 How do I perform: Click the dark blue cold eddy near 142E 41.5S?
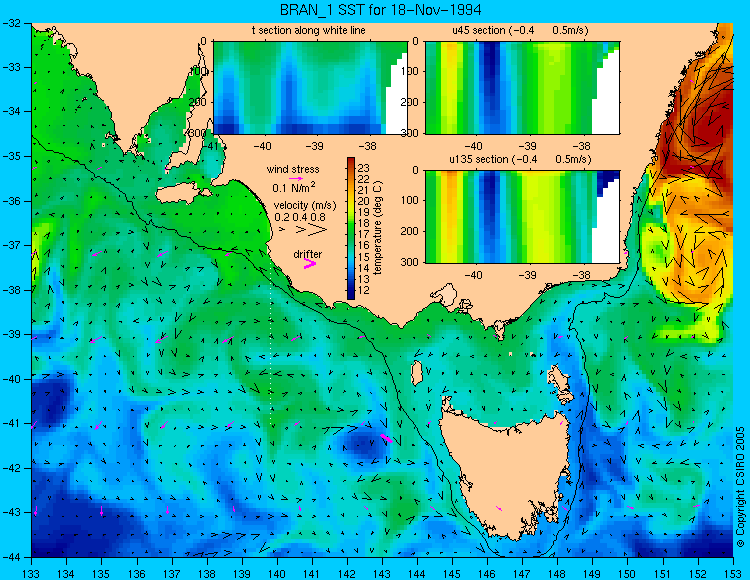362,443
